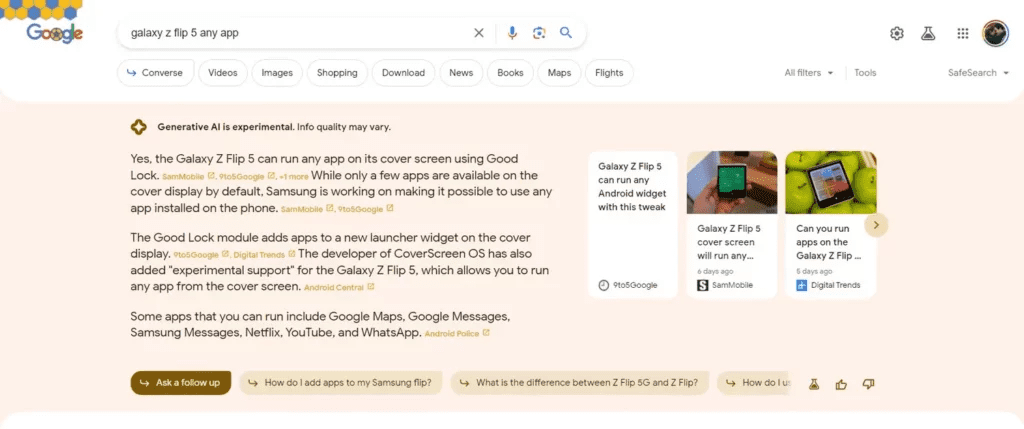Open Google Lens image search
Image resolution: width=1024 pixels, height=429 pixels.
click(x=539, y=33)
